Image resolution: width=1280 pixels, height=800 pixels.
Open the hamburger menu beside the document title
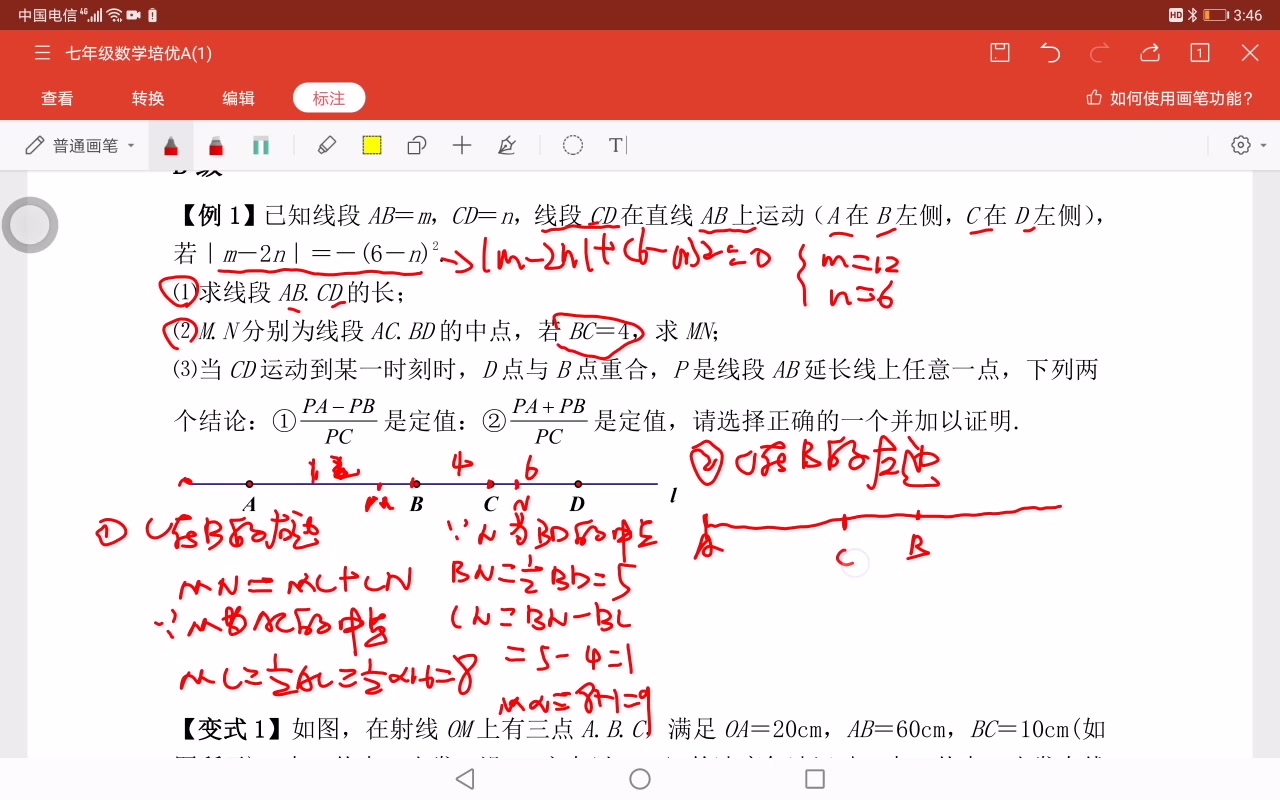tap(42, 53)
